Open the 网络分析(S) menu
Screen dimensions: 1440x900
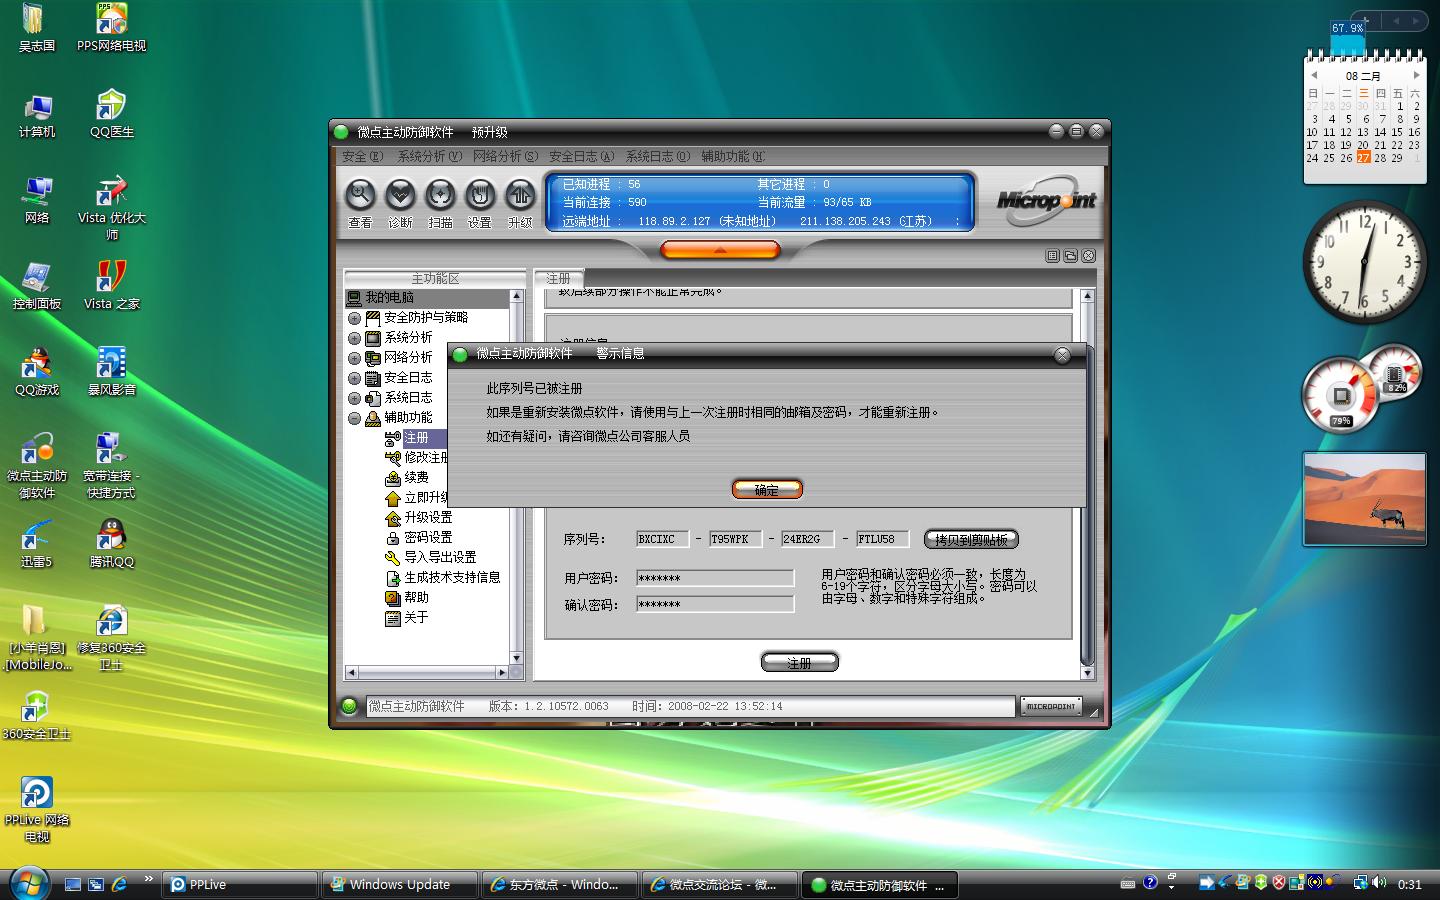coord(505,156)
